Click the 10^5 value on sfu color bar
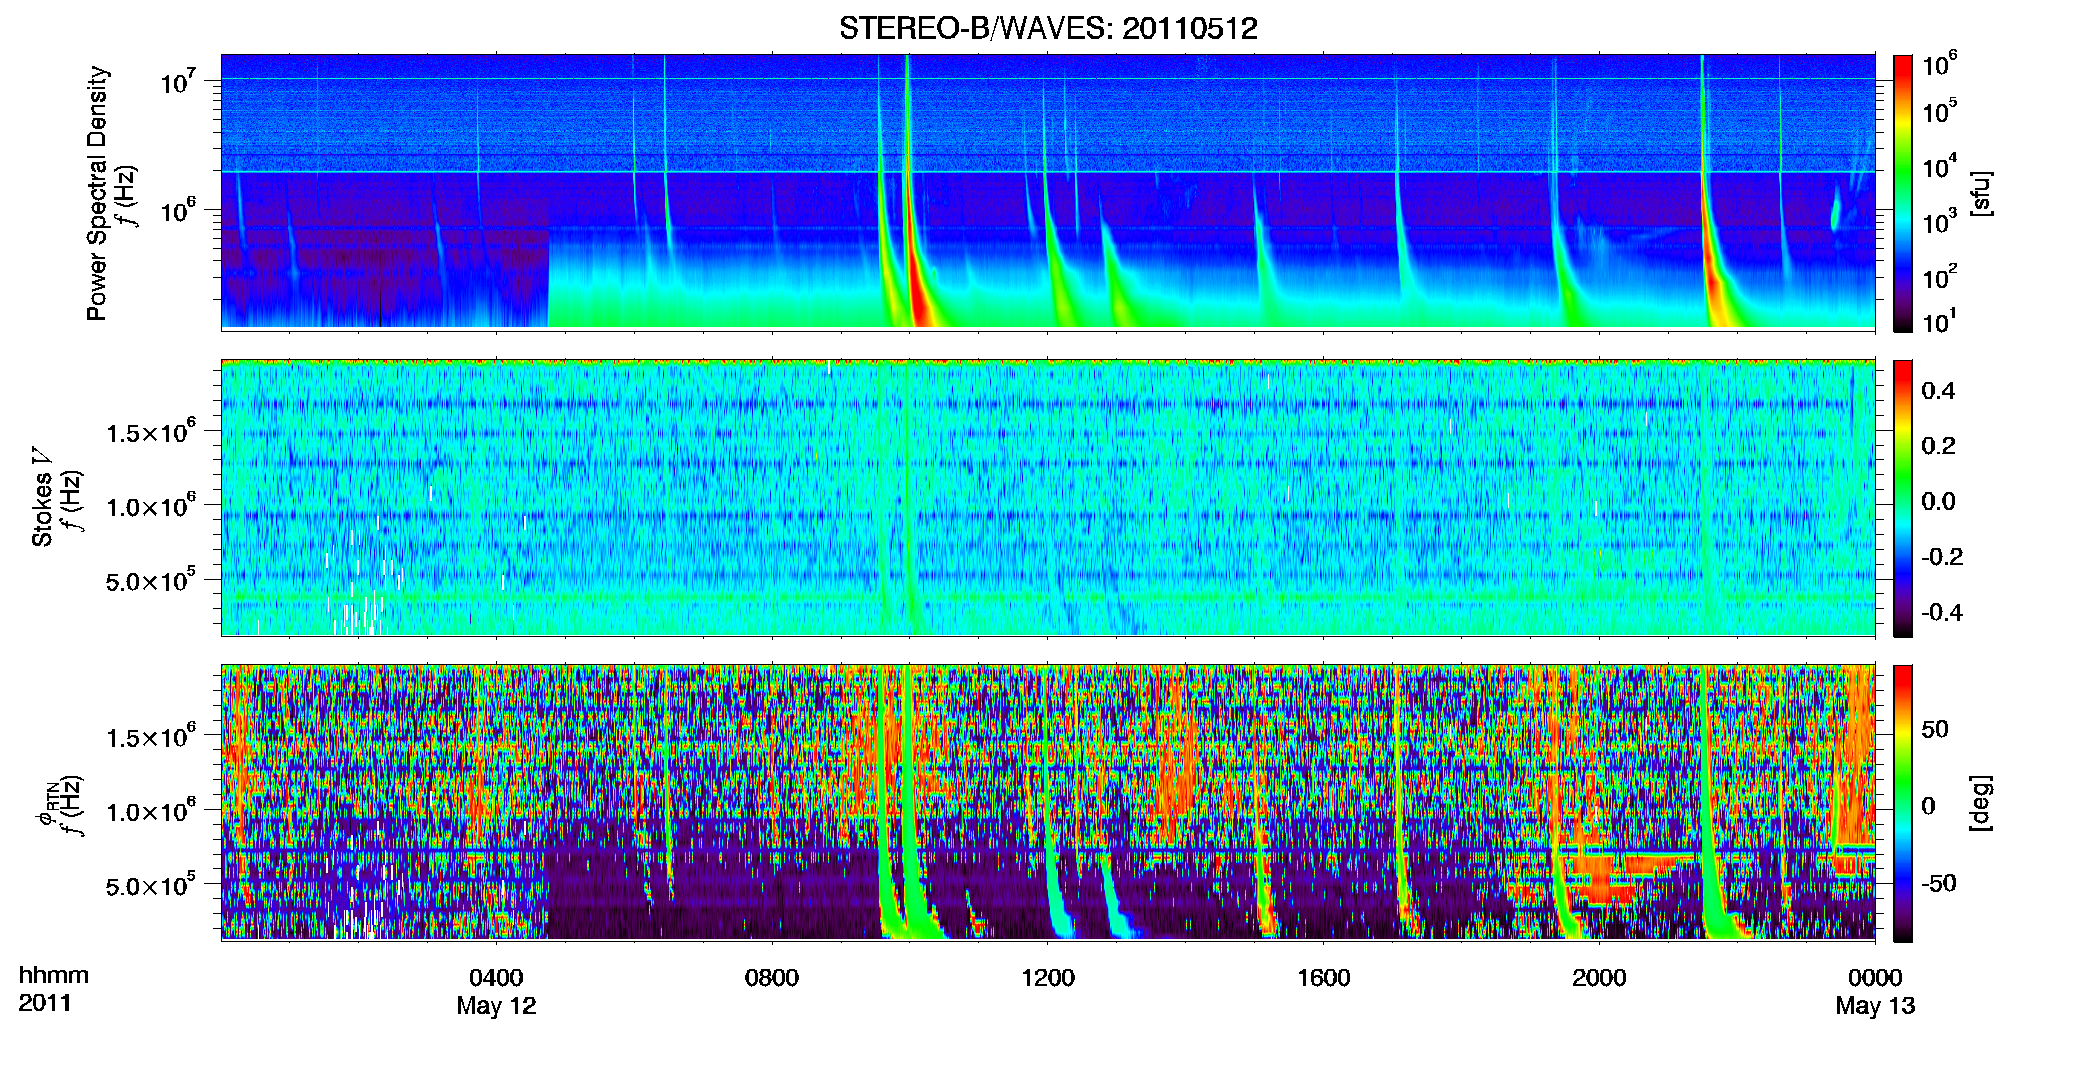 [x=1939, y=111]
